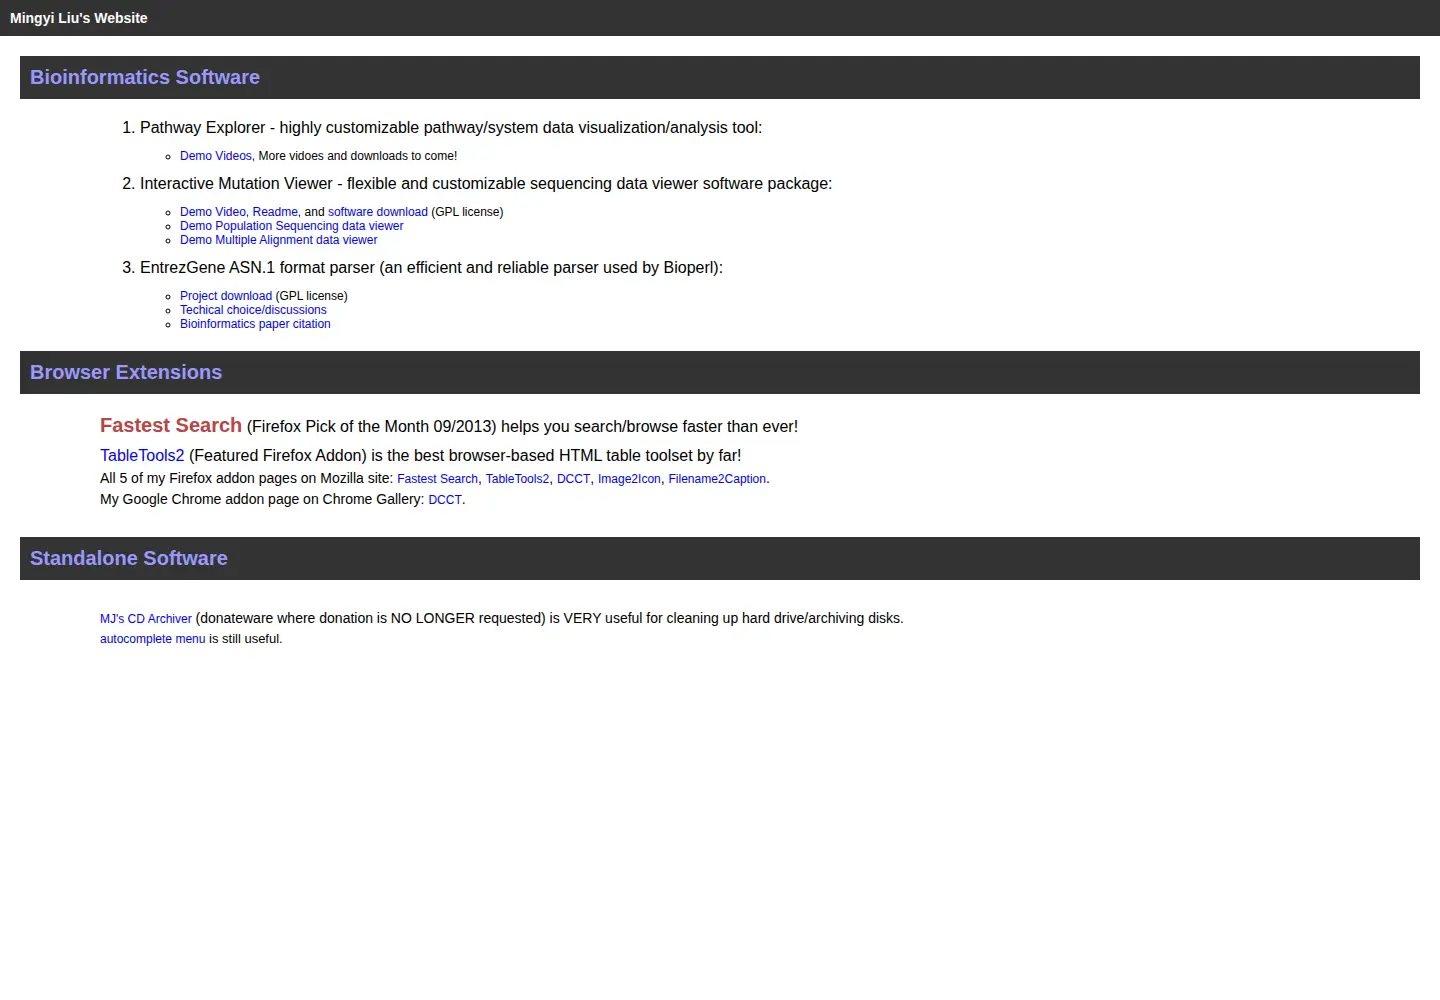Viewport: 1440px width, 1000px height.
Task: Click the Standalone Software section heading
Action: pyautogui.click(x=128, y=558)
